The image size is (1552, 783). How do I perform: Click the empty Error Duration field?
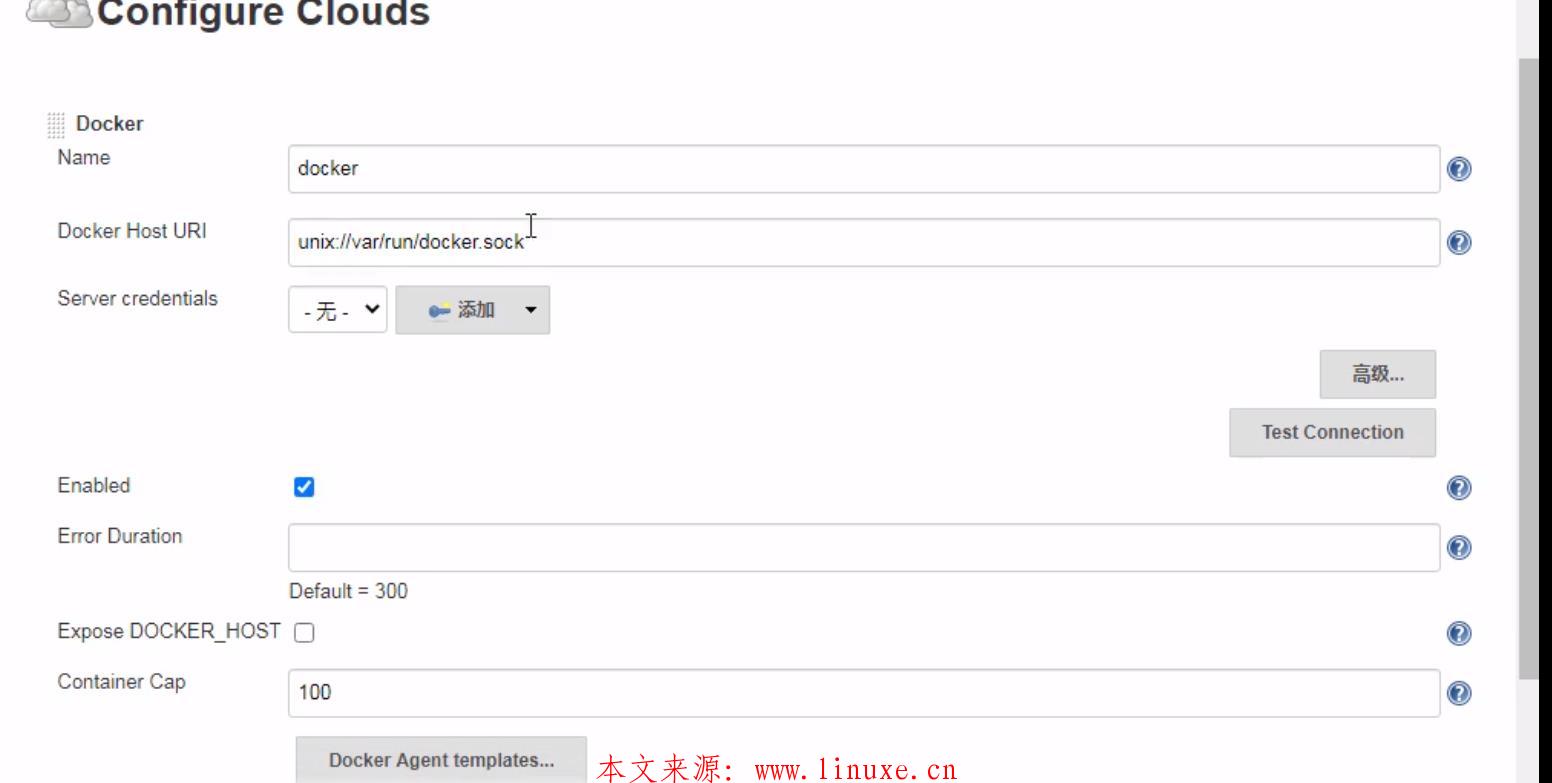pos(864,548)
